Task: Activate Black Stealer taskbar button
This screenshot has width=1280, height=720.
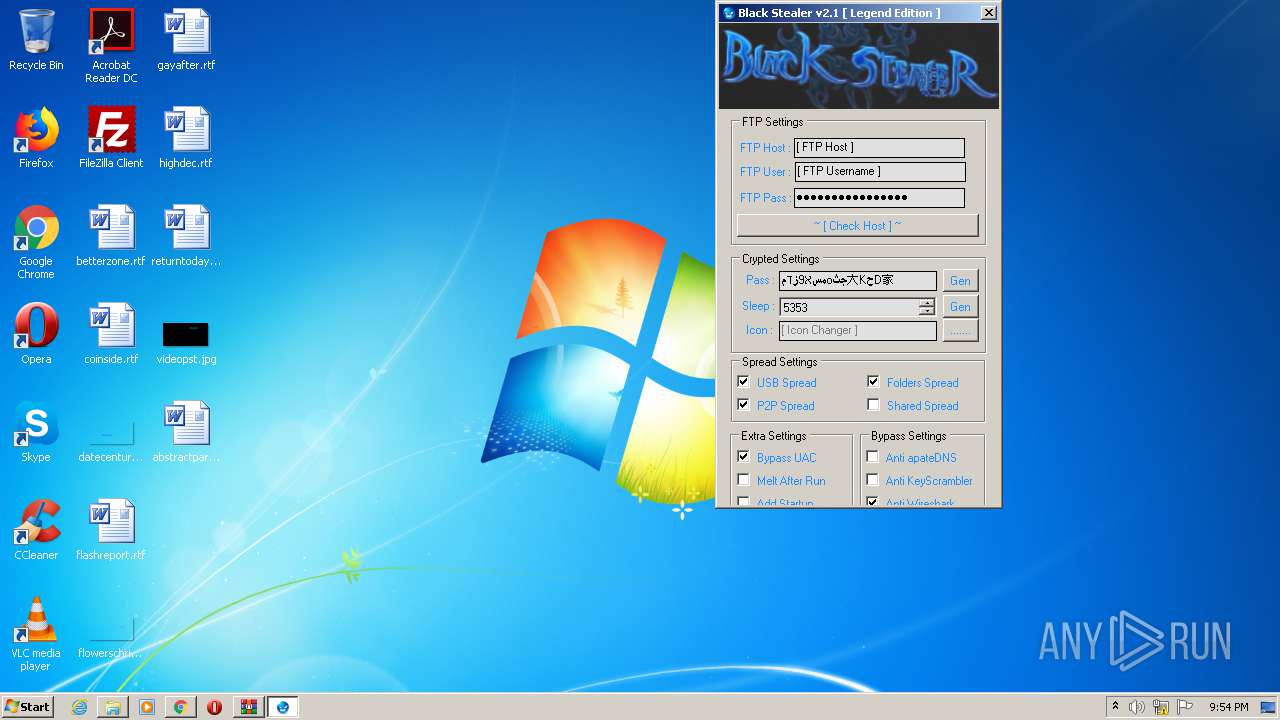Action: click(283, 707)
